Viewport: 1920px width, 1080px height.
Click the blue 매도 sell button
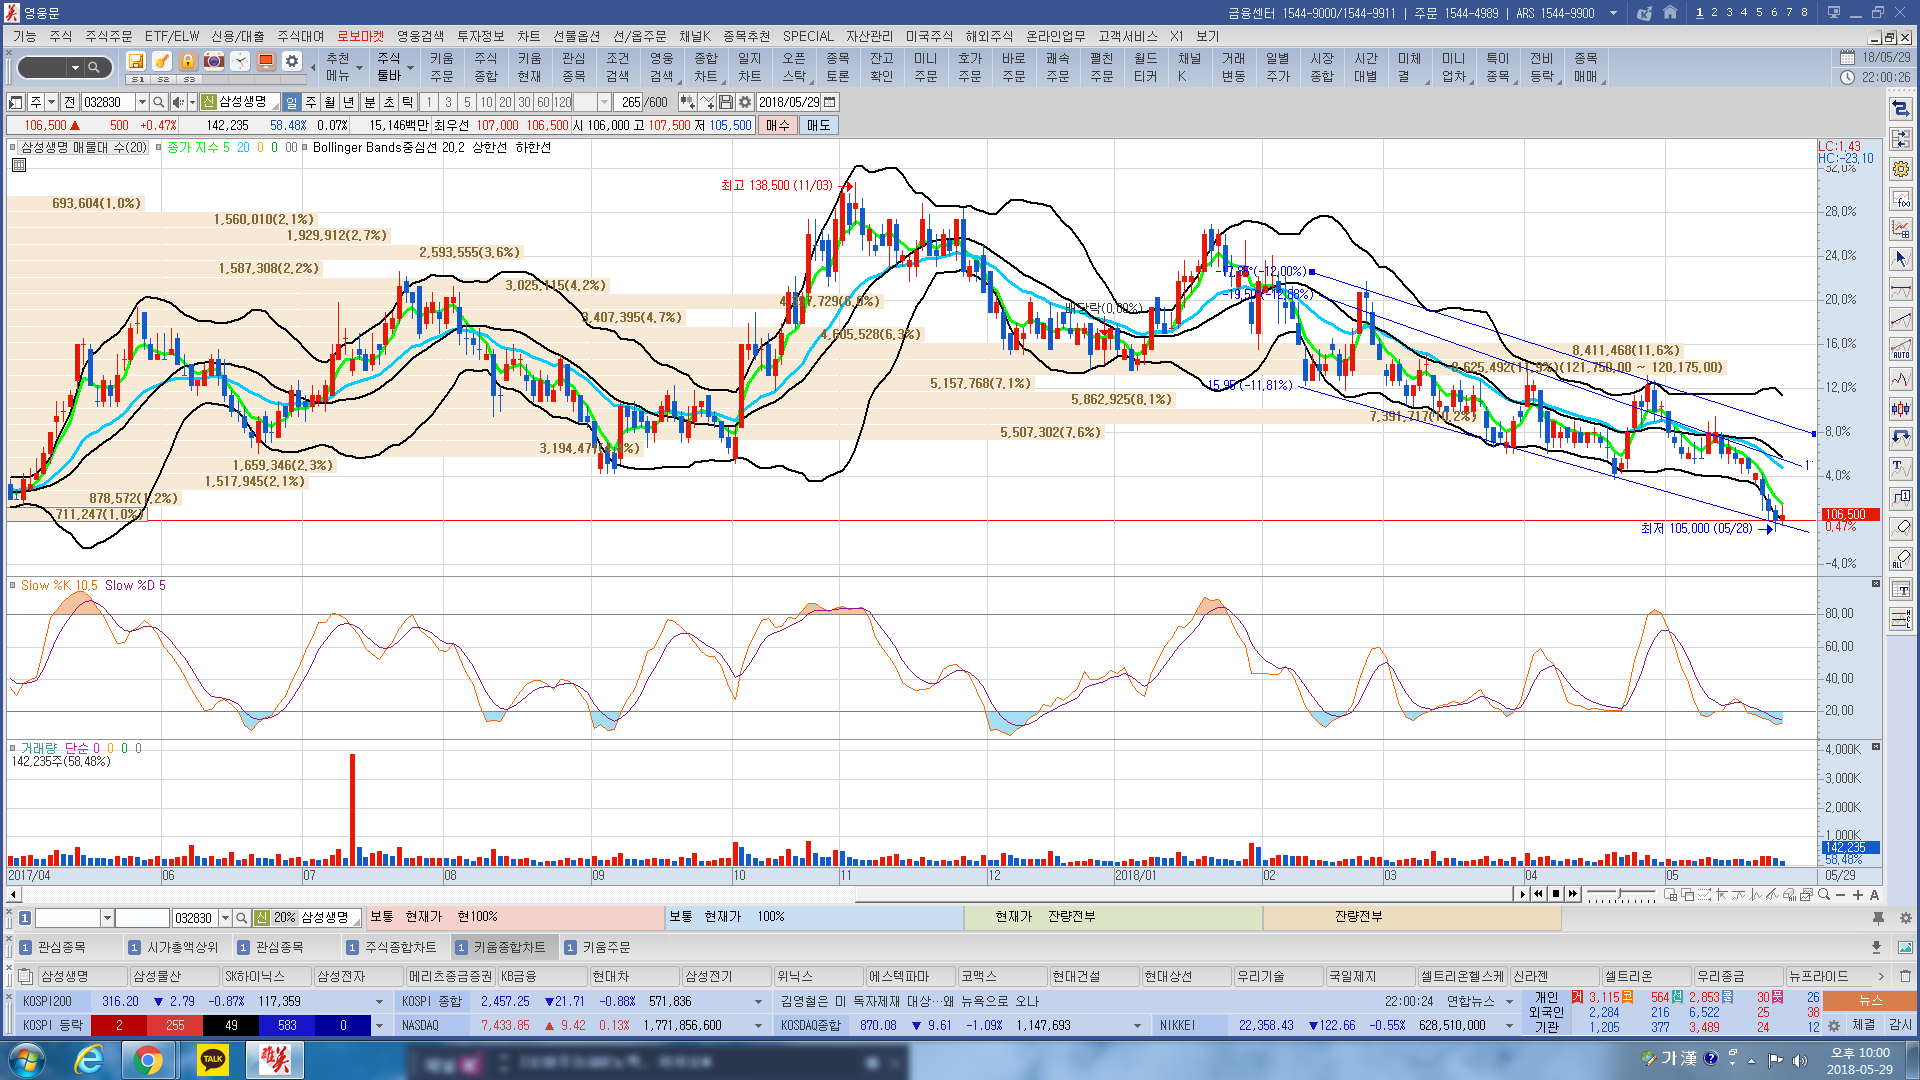coord(818,125)
